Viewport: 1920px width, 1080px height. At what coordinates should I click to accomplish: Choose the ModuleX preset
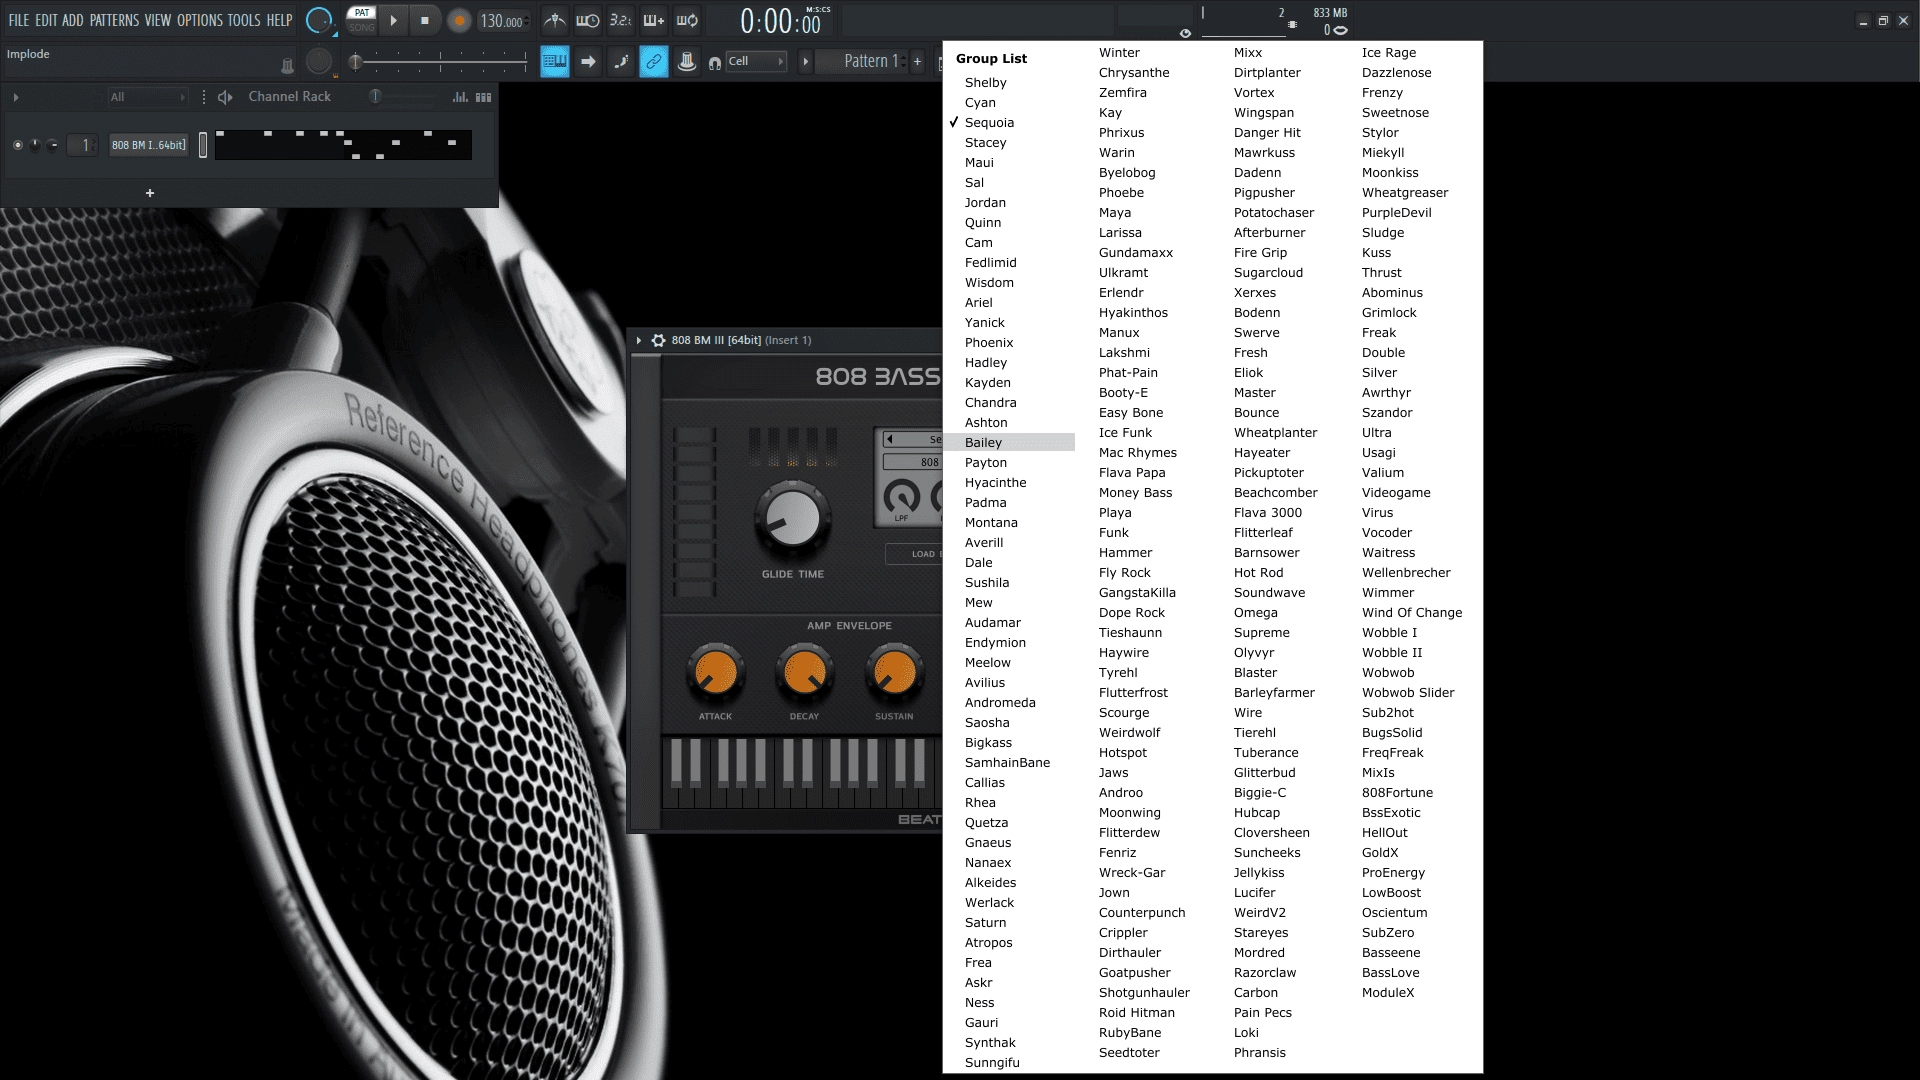pos(1387,992)
